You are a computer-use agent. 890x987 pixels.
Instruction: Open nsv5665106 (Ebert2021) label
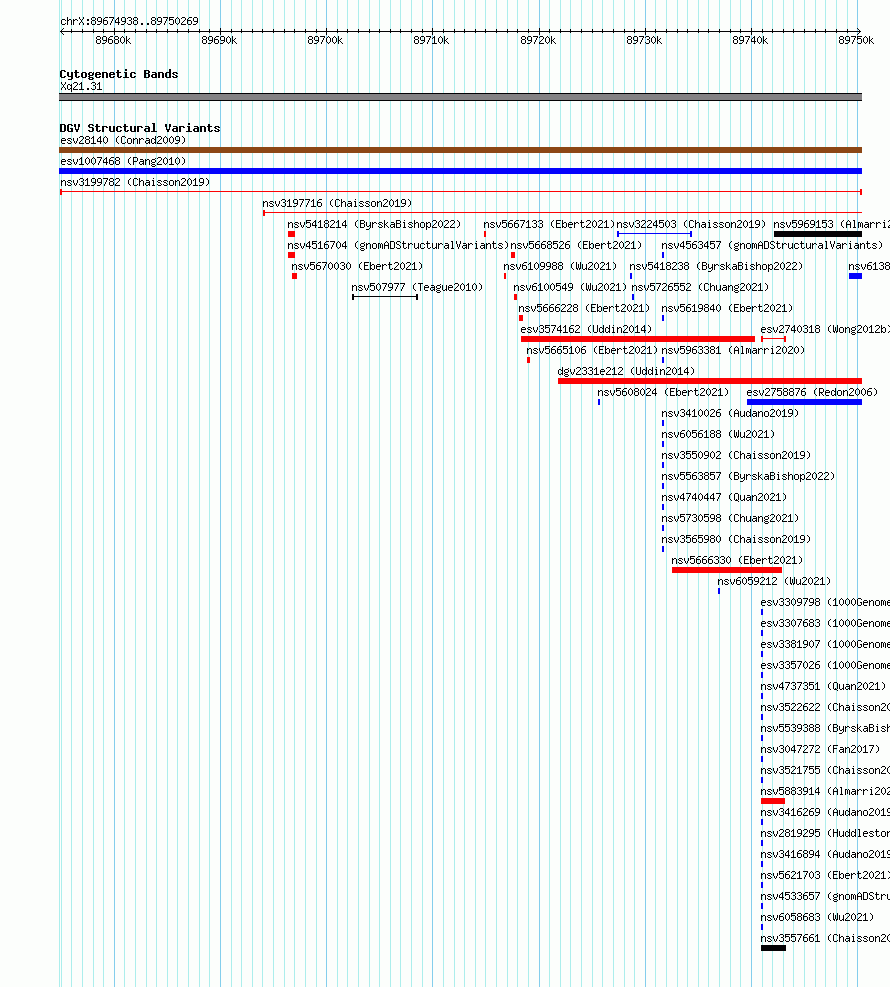[592, 351]
